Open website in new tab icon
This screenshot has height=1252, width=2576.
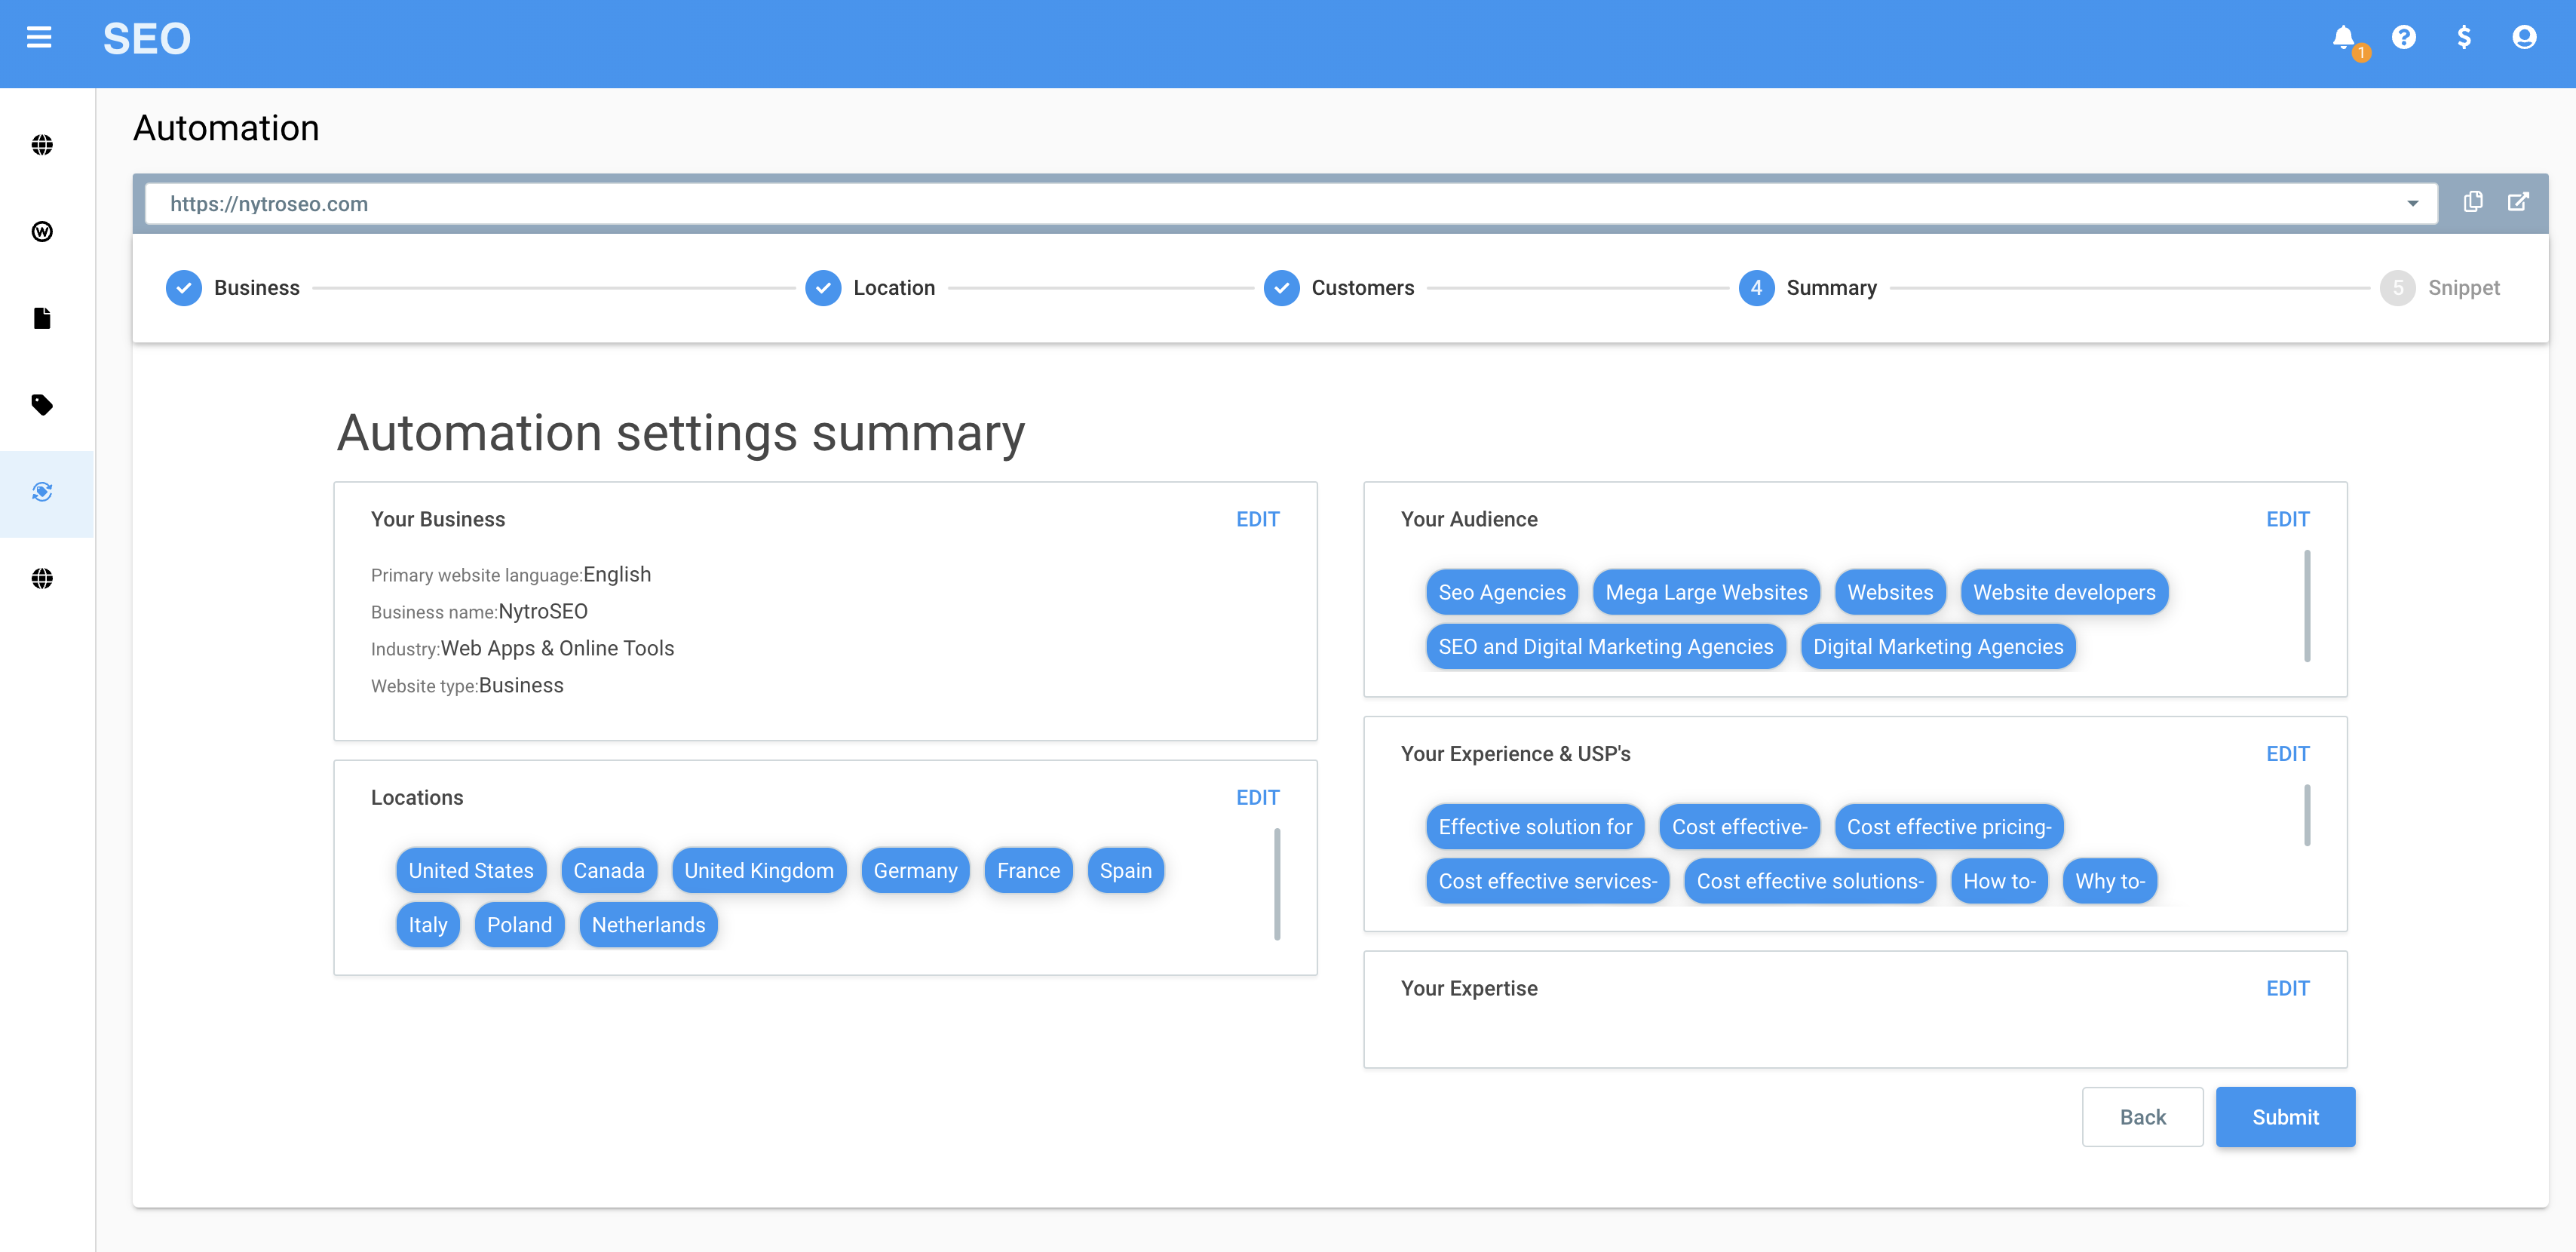click(x=2518, y=202)
